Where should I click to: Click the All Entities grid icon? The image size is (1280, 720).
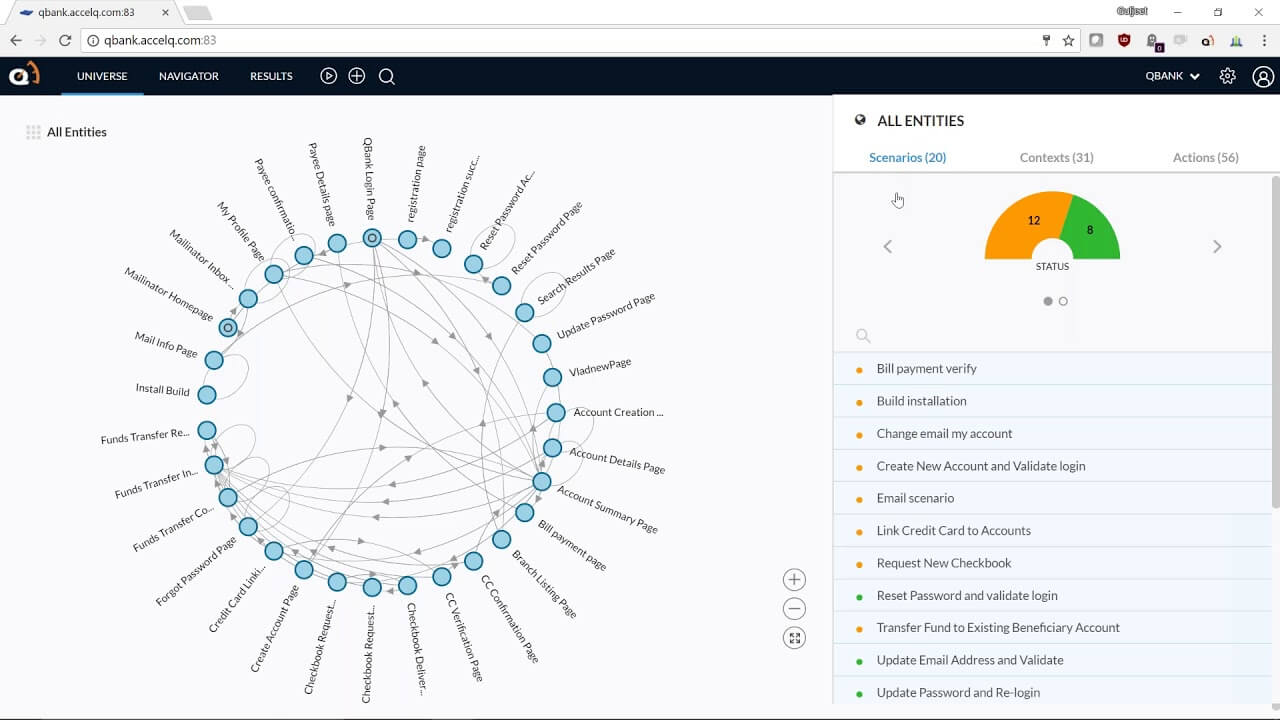pos(33,132)
